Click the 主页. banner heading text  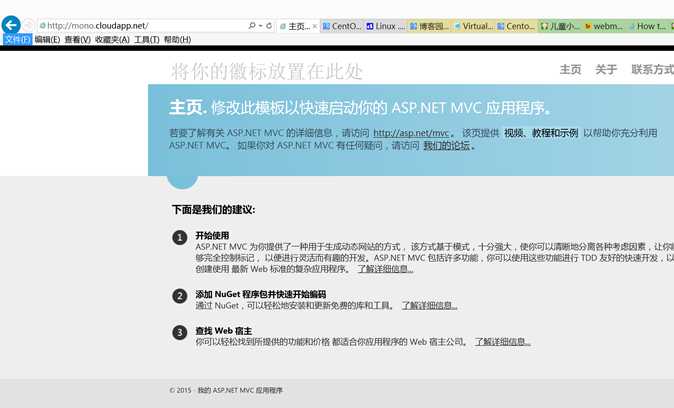188,107
